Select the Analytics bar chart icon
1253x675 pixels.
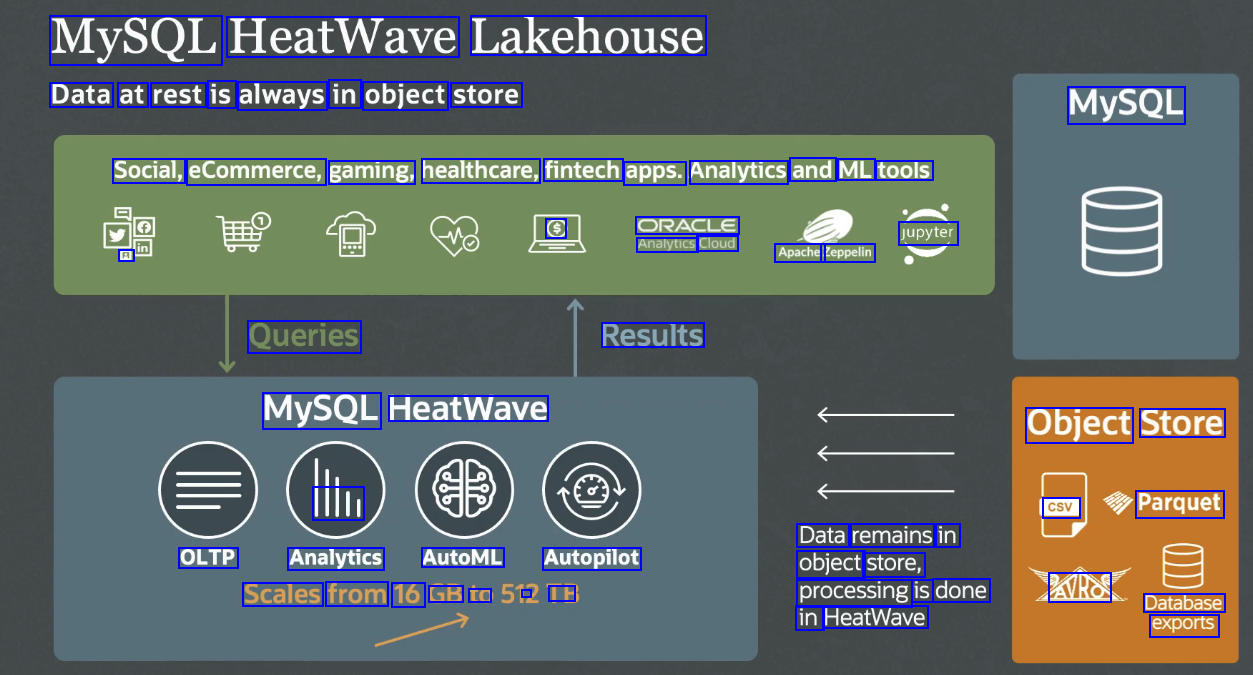[x=336, y=491]
